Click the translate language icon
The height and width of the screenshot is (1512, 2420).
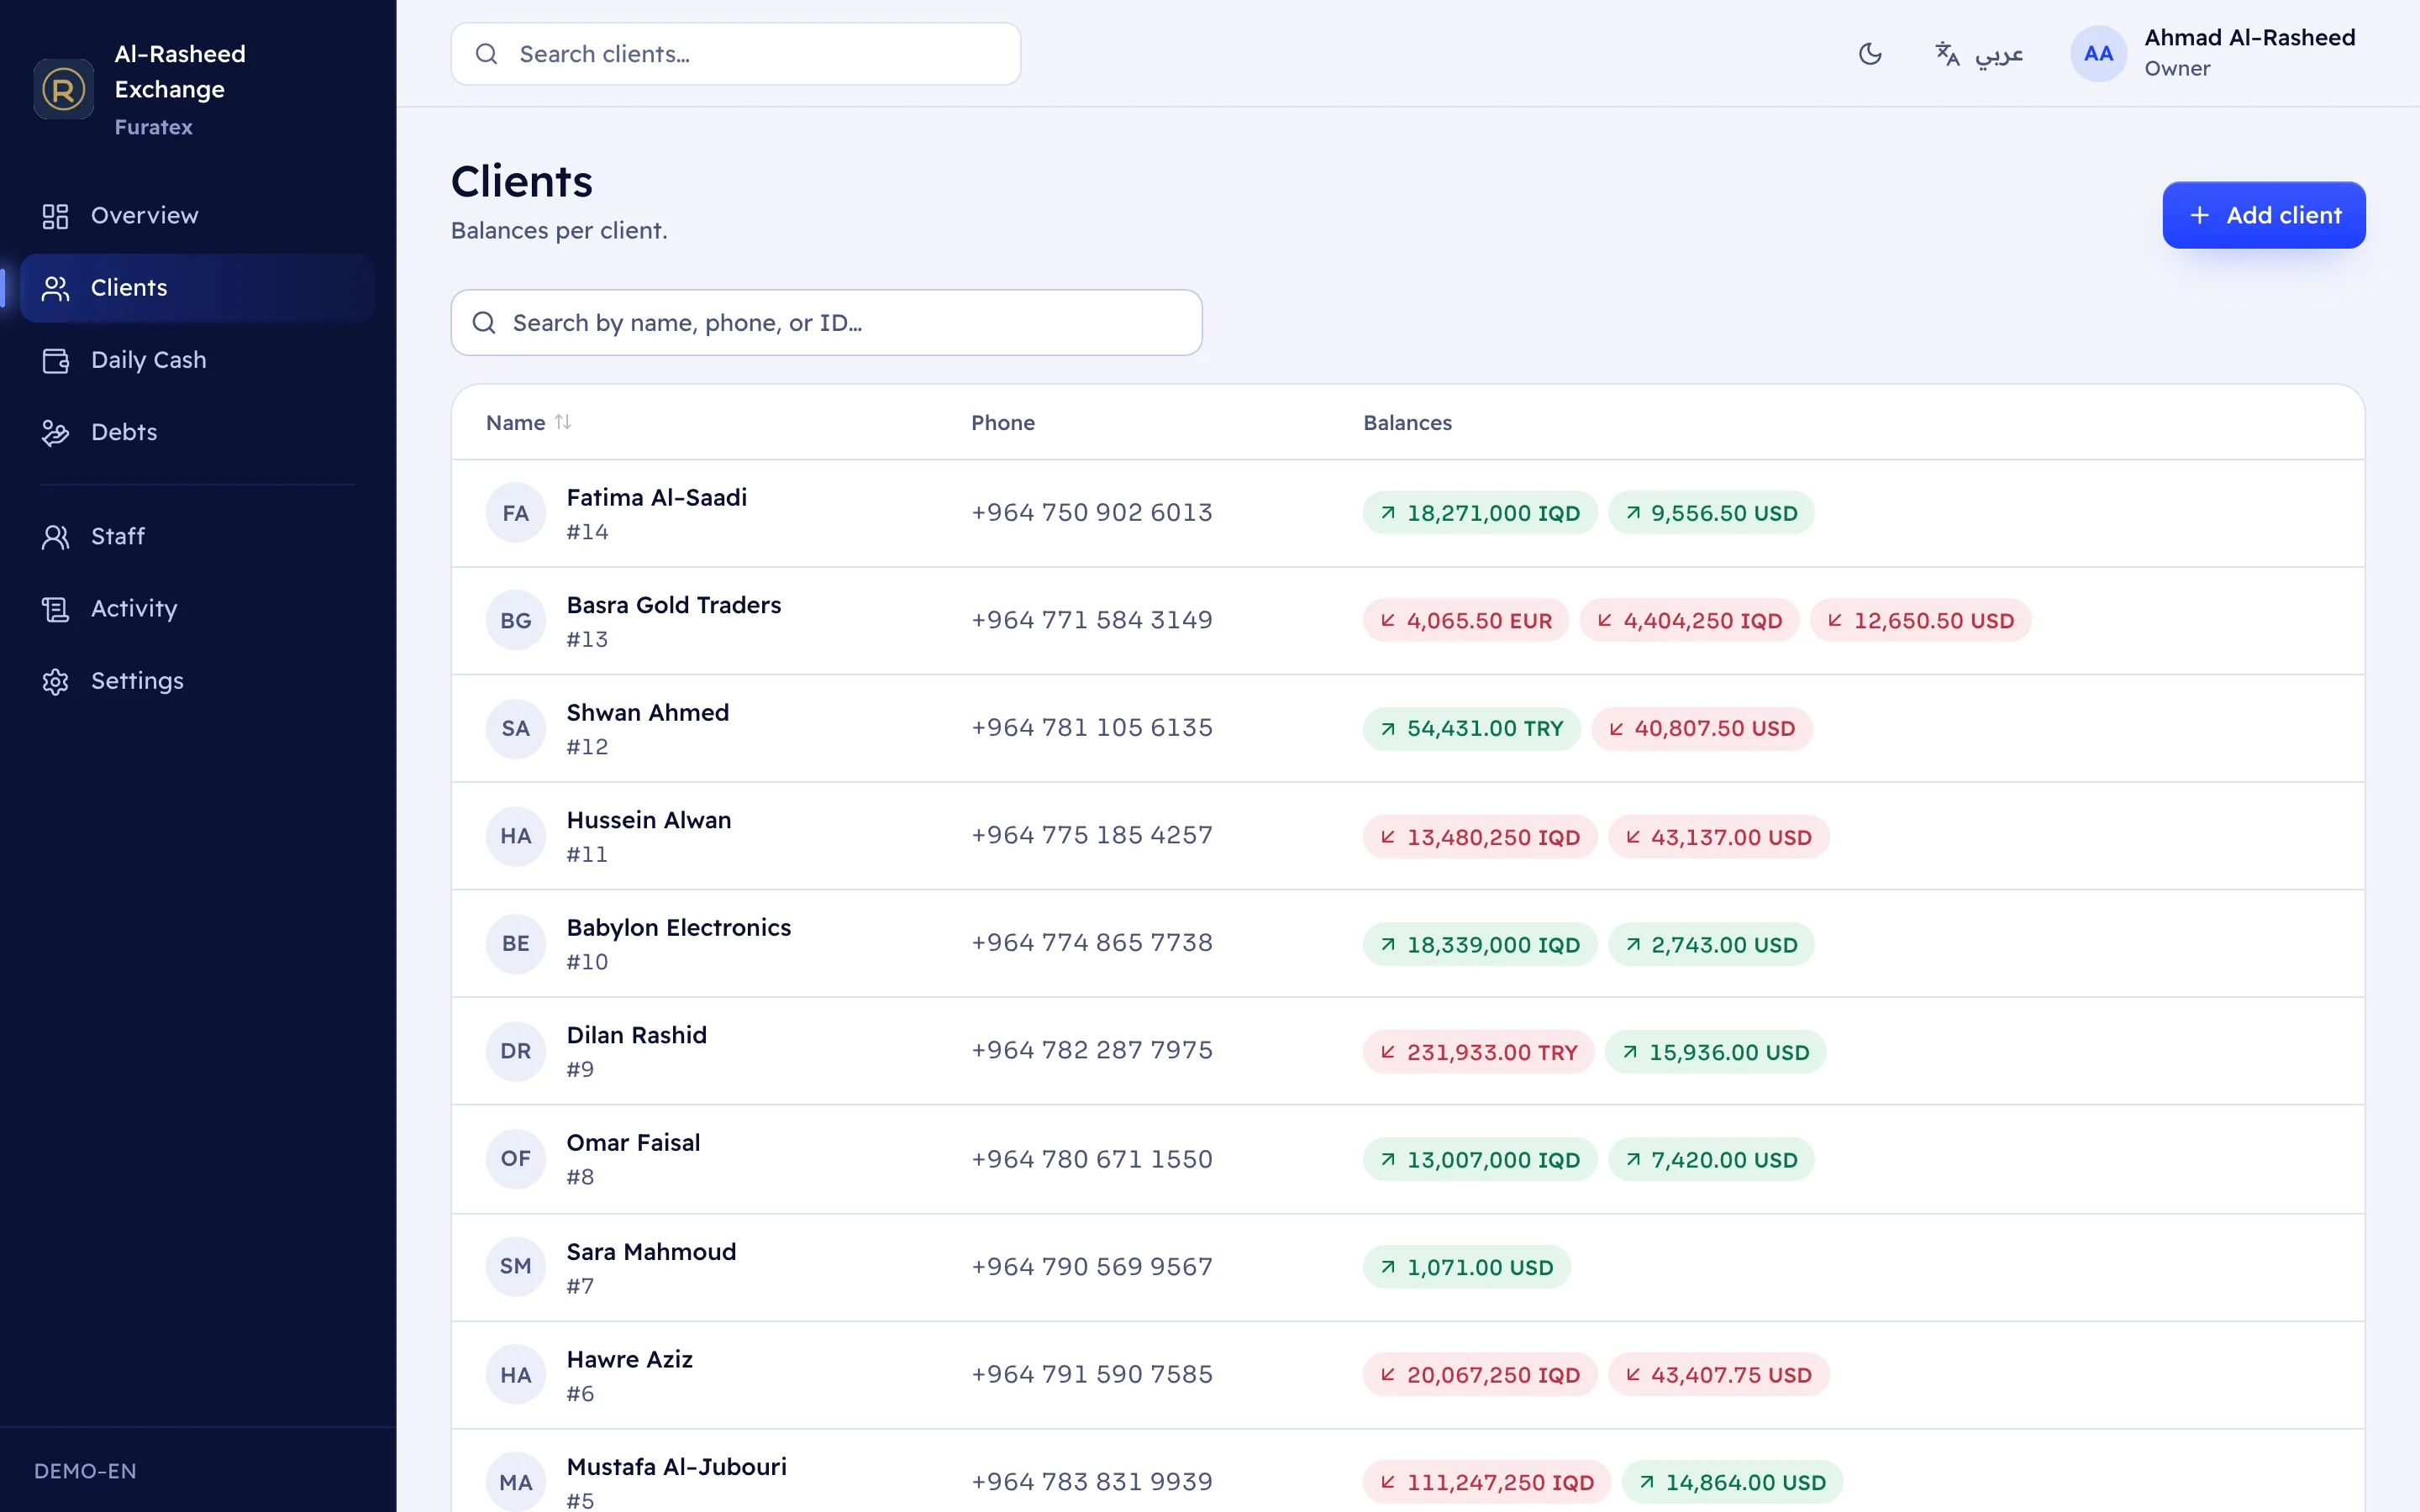(1946, 54)
